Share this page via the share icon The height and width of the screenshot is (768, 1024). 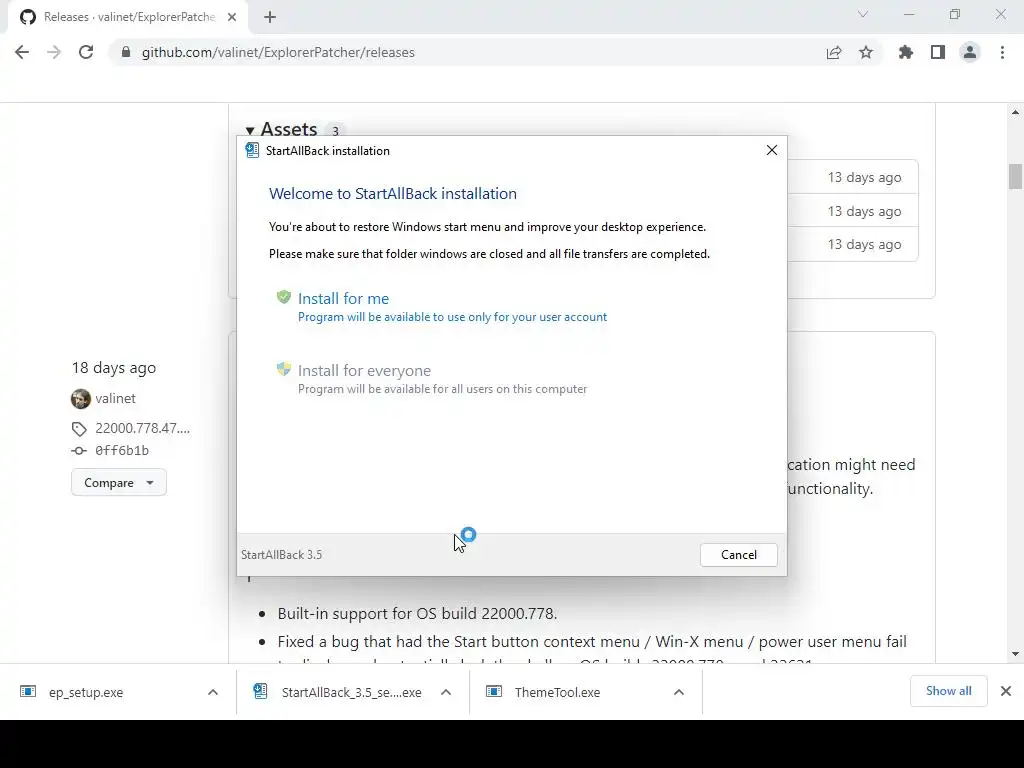tap(834, 52)
